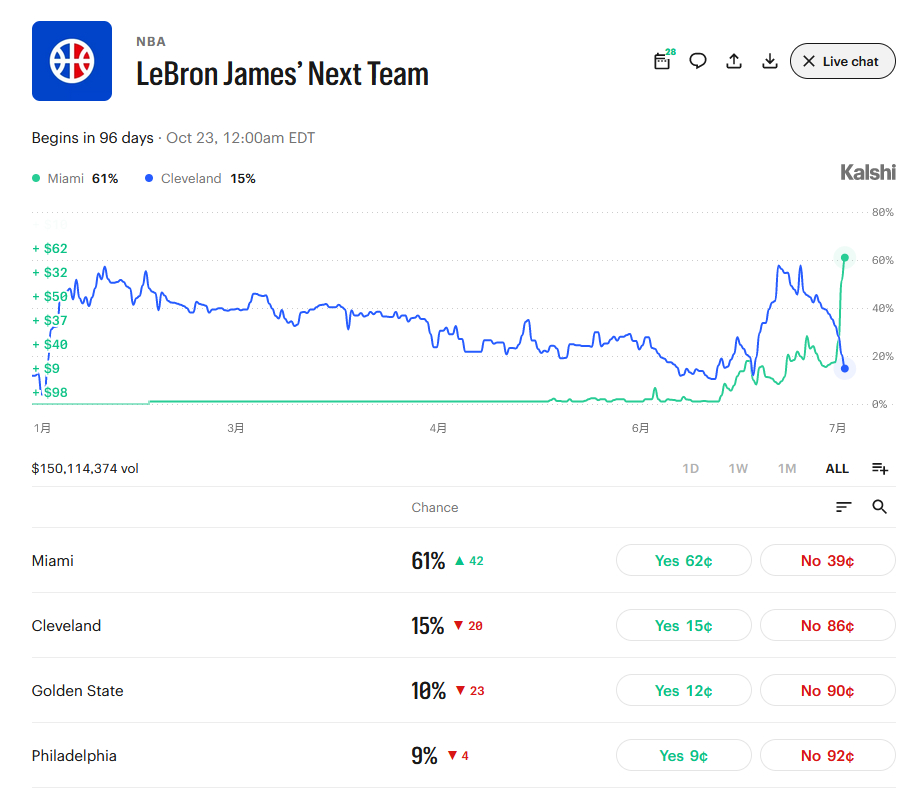Viewport: 924px width, 799px height.
Task: Click the Philadelphia row name
Action: tap(74, 755)
